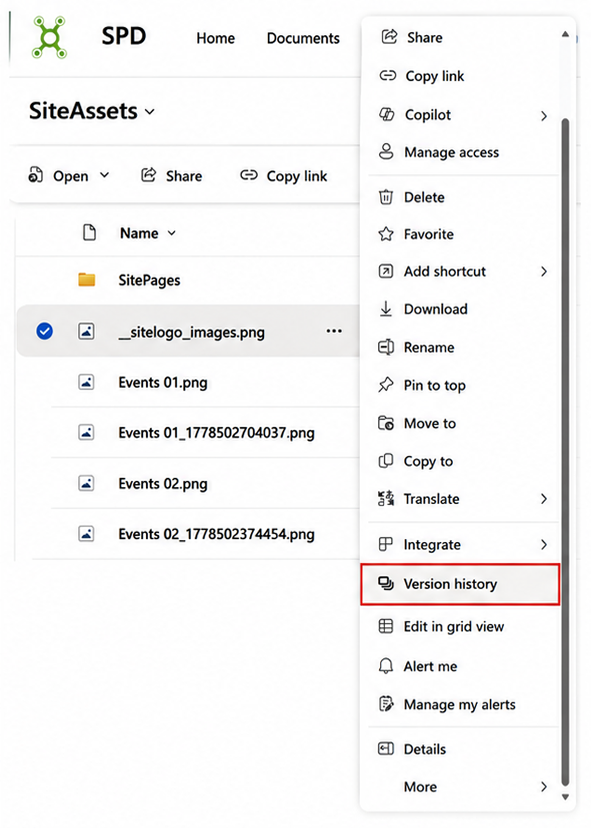Click the Add shortcut icon

(386, 271)
